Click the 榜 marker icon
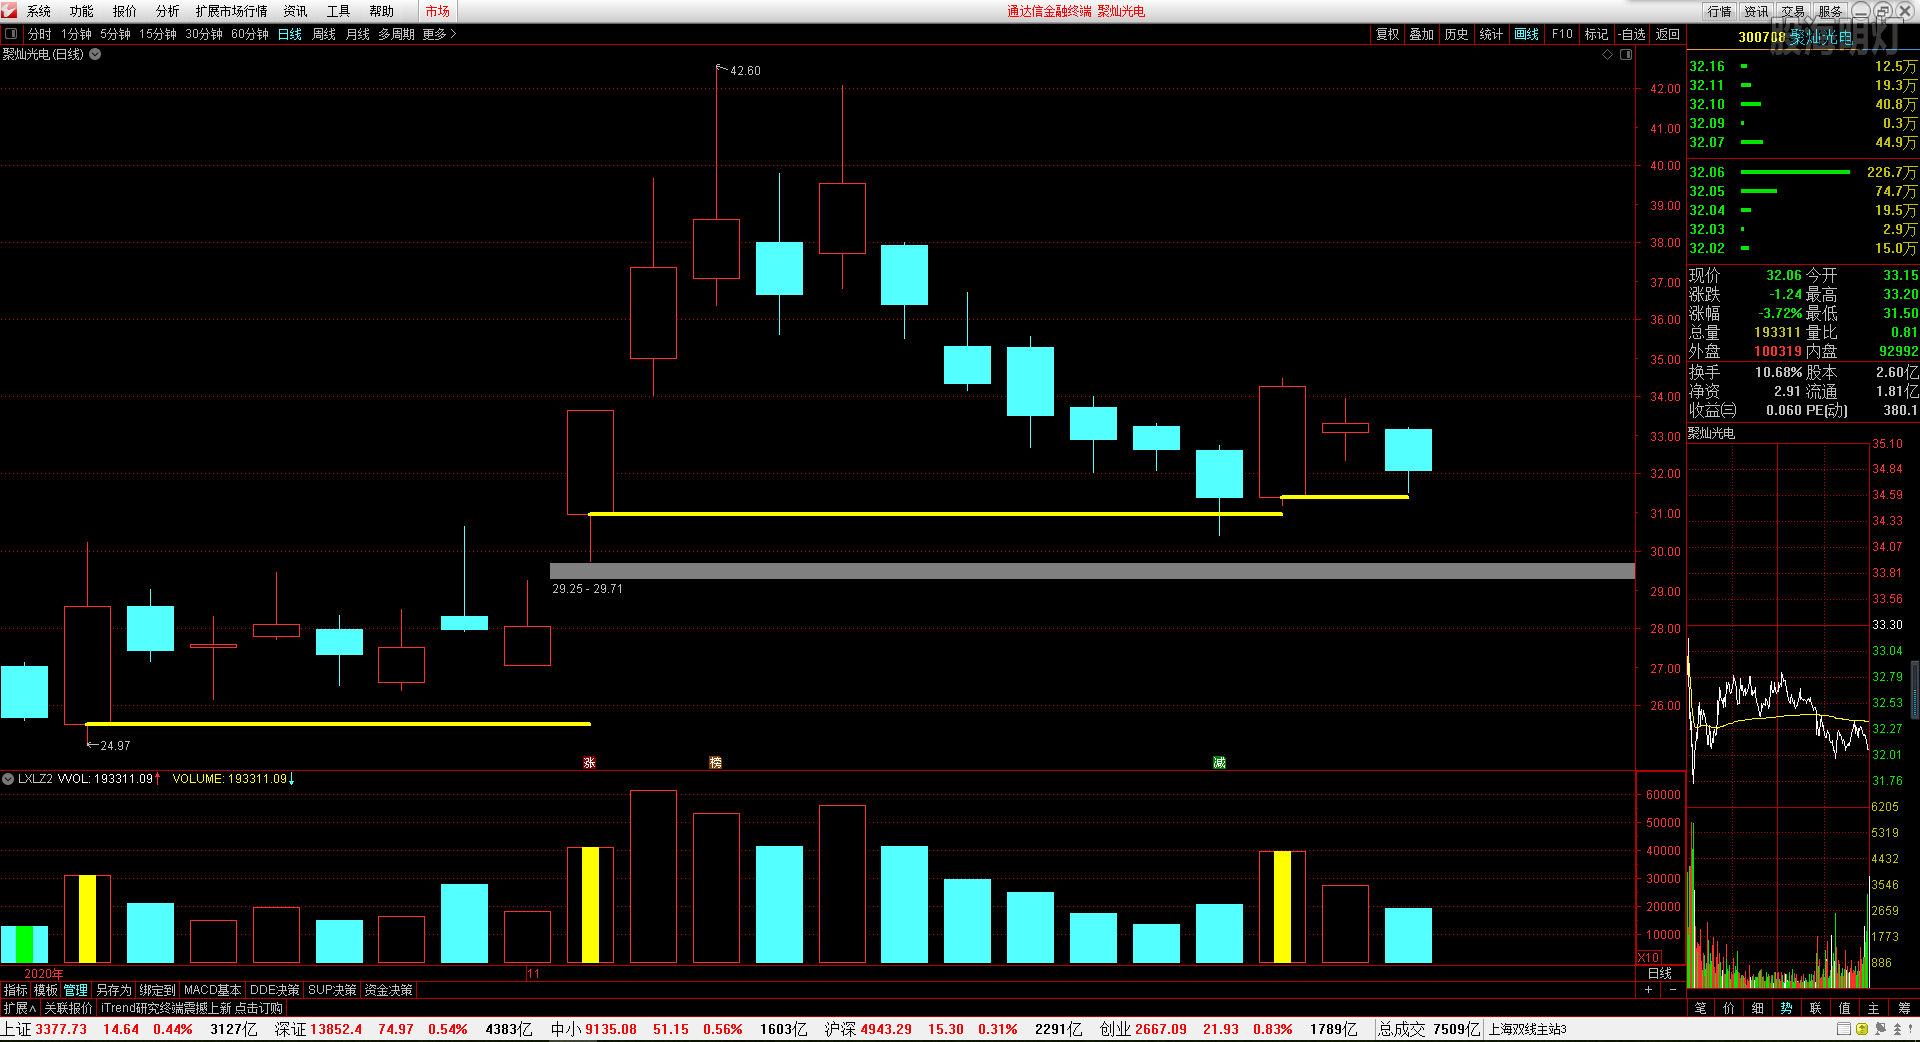1920x1042 pixels. click(x=715, y=762)
